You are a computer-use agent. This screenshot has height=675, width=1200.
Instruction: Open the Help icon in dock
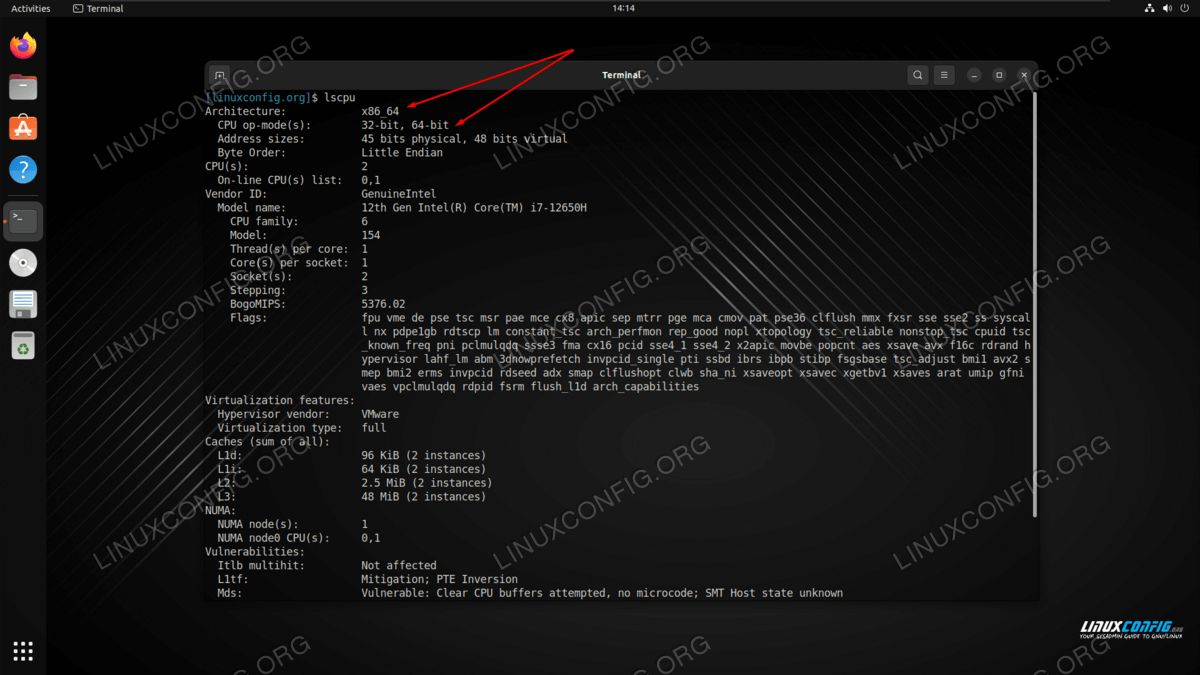(23, 169)
